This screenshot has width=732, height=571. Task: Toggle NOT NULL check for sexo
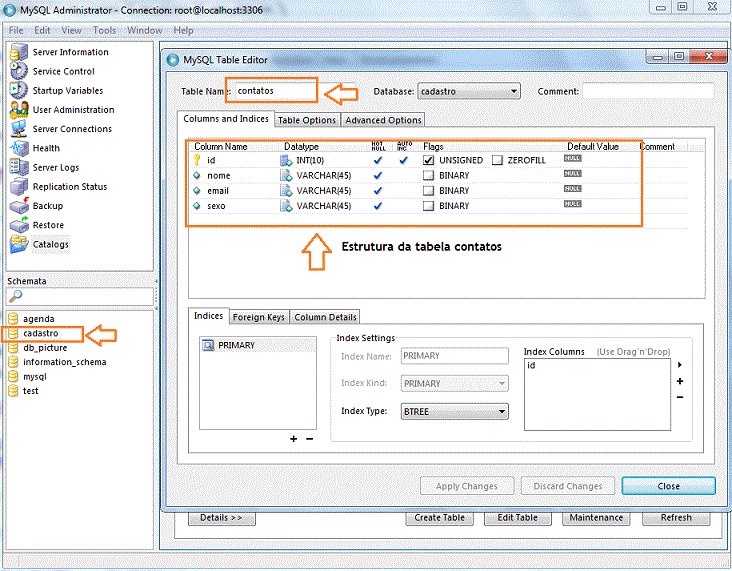378,206
